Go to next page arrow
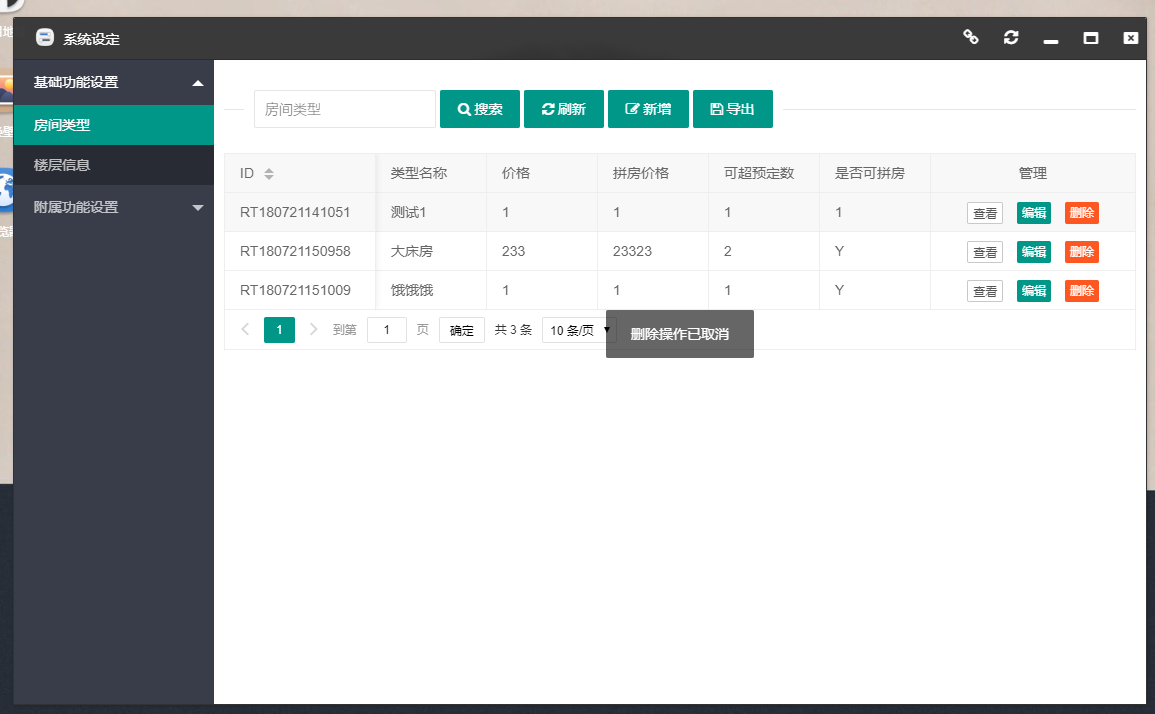The image size is (1155, 714). 313,329
